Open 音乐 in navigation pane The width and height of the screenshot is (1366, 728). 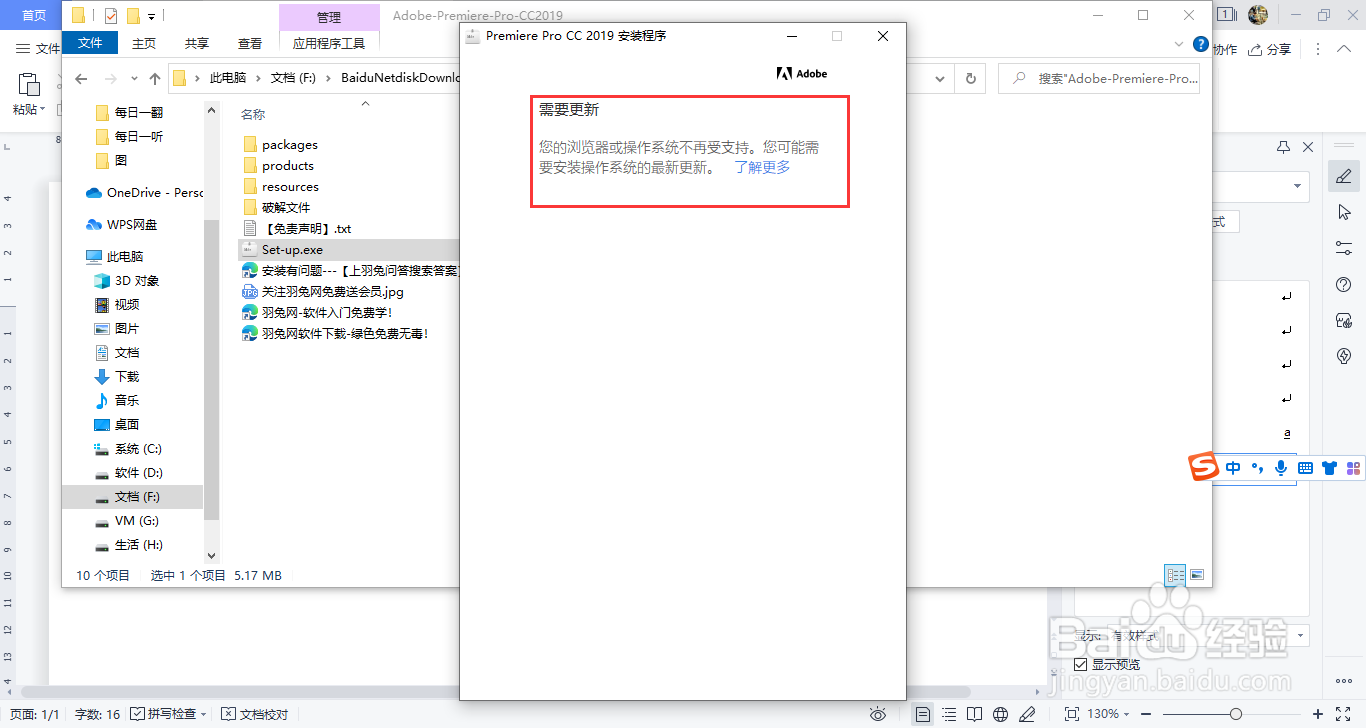pos(116,401)
